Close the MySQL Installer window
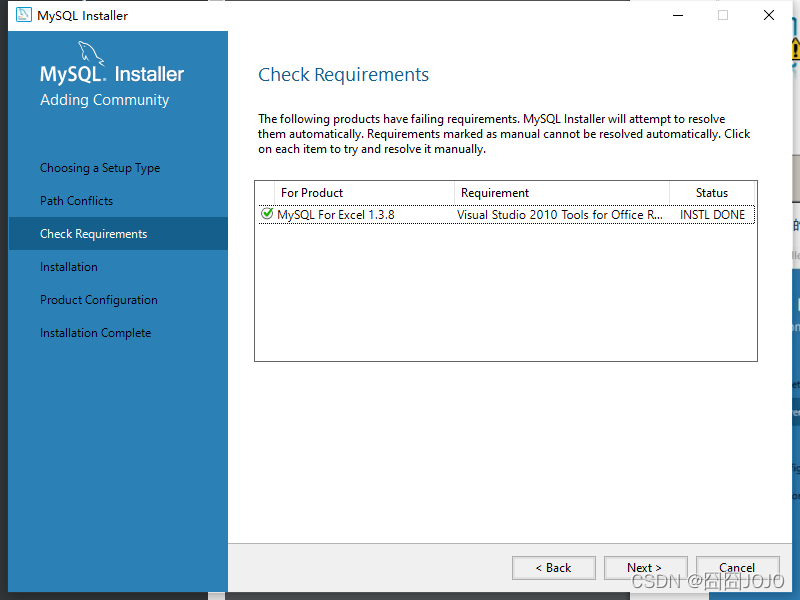800x600 pixels. coord(769,15)
